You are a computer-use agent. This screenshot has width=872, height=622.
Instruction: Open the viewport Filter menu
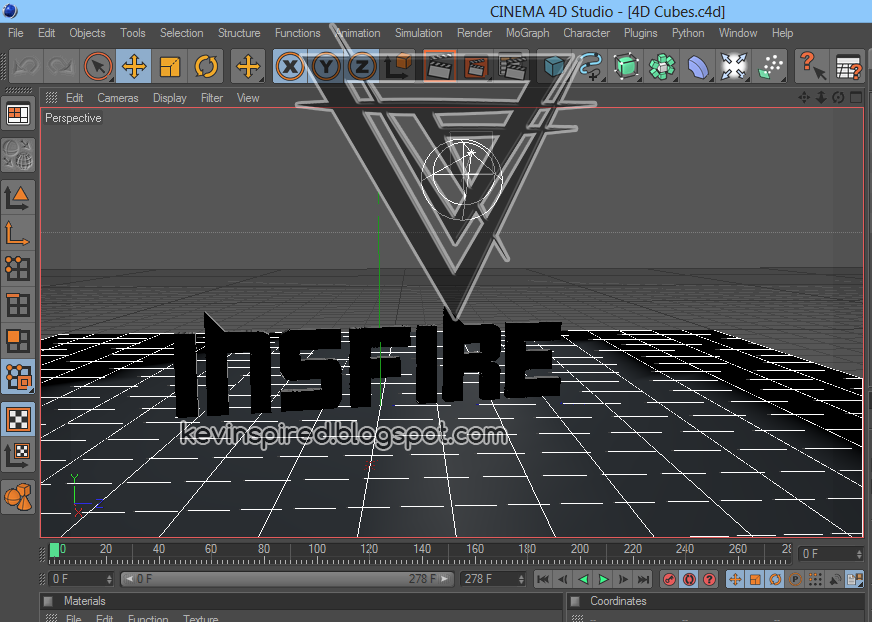coord(212,98)
